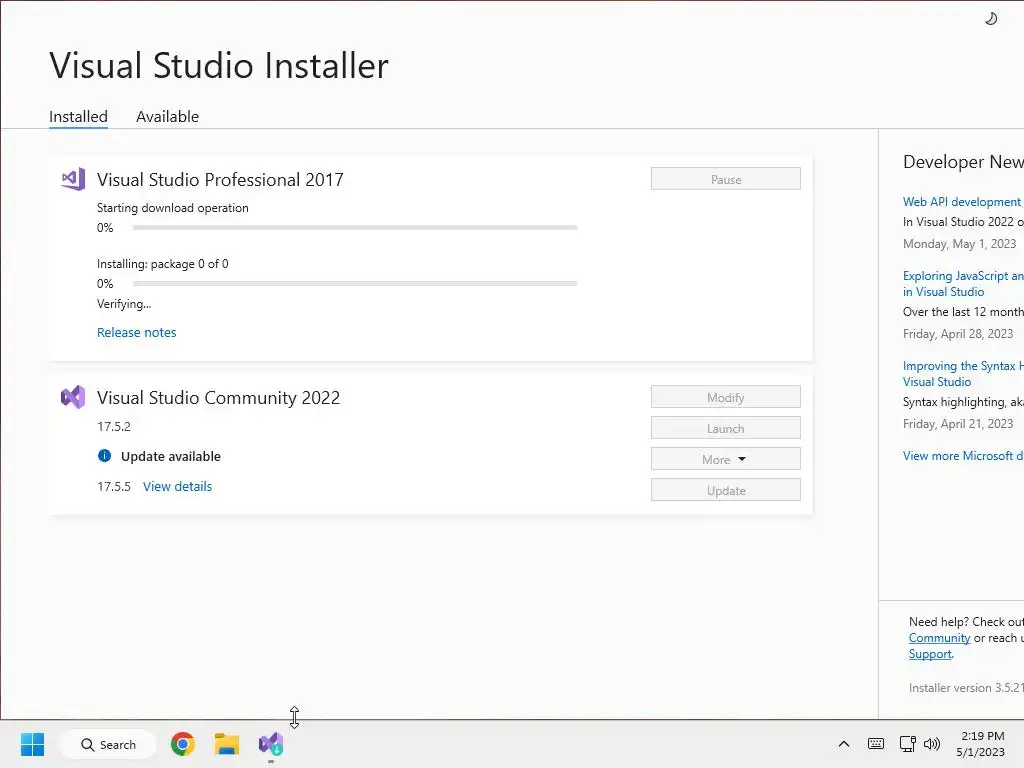Screen dimensions: 1024x768
Task: Click View more Microsoft developer news
Action: [963, 456]
